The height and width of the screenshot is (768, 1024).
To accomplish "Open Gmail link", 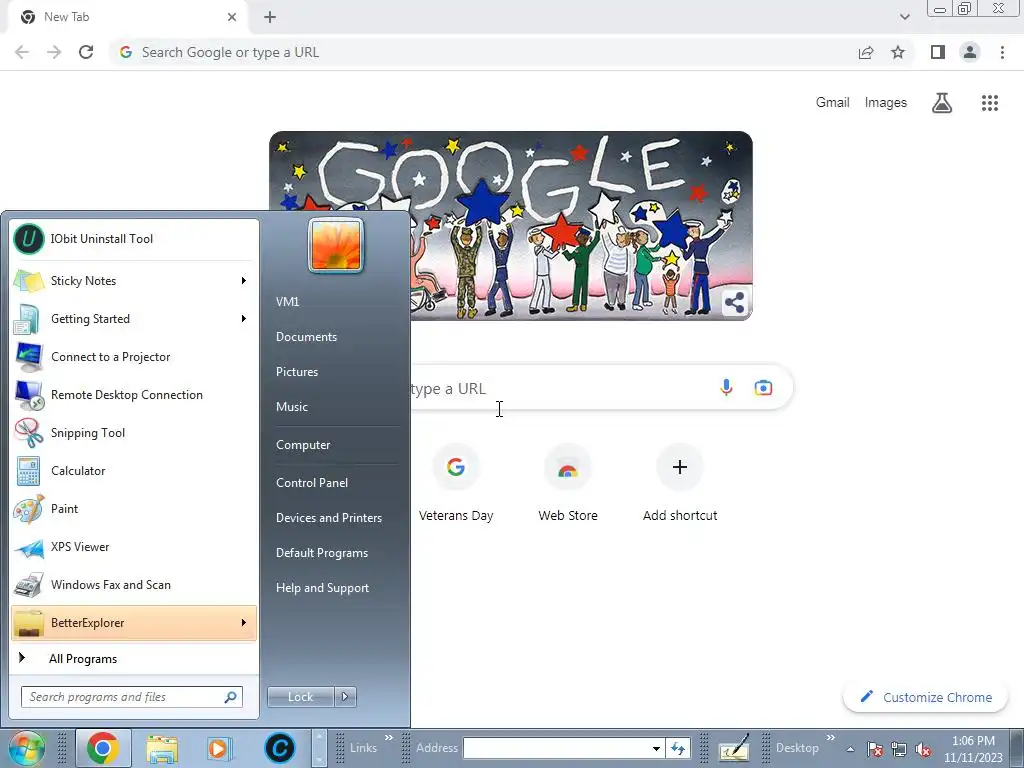I will 833,103.
